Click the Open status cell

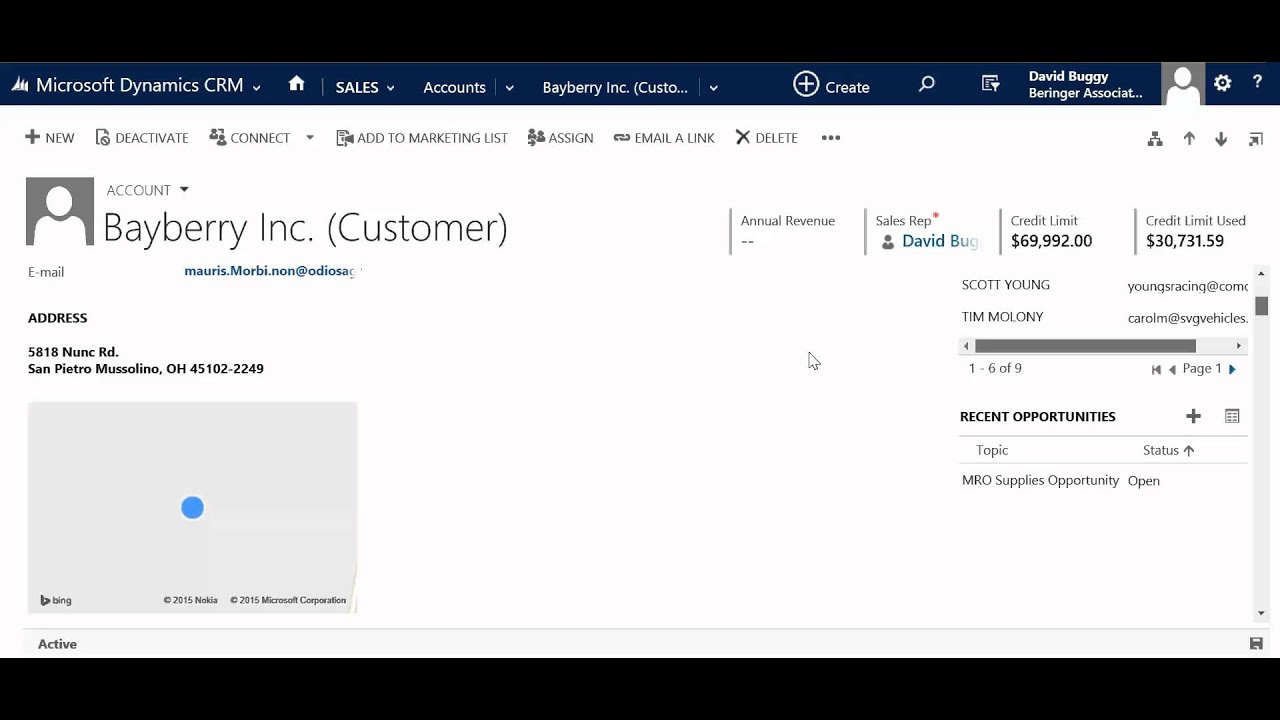click(1144, 481)
